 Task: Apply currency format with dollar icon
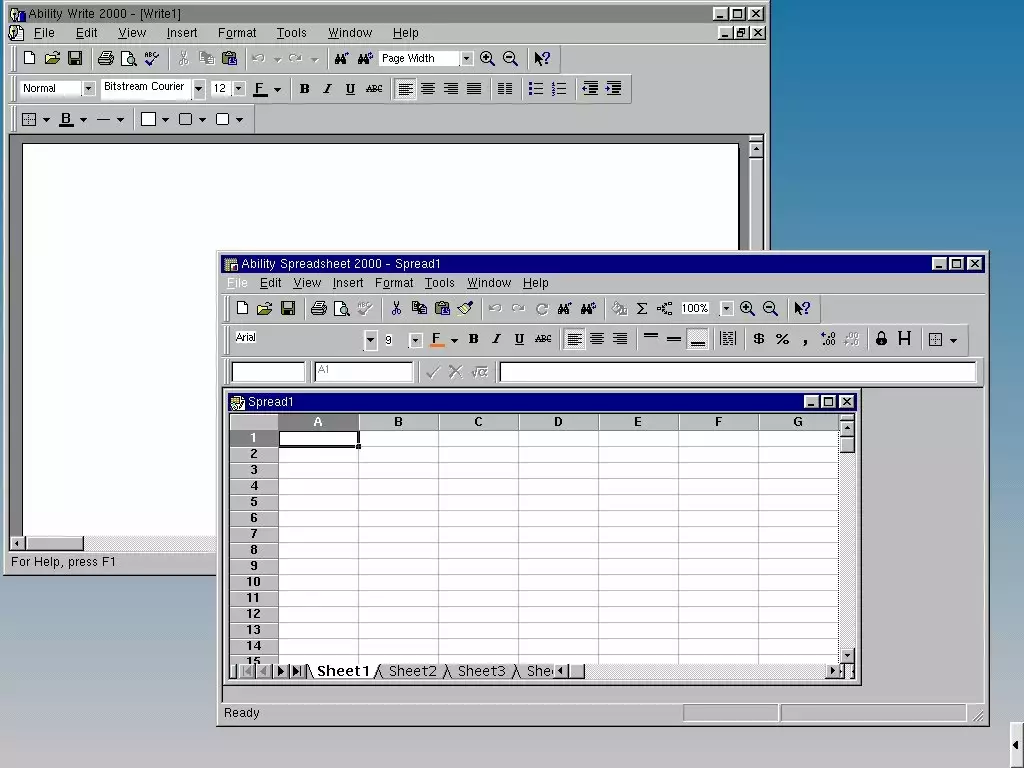coord(759,340)
